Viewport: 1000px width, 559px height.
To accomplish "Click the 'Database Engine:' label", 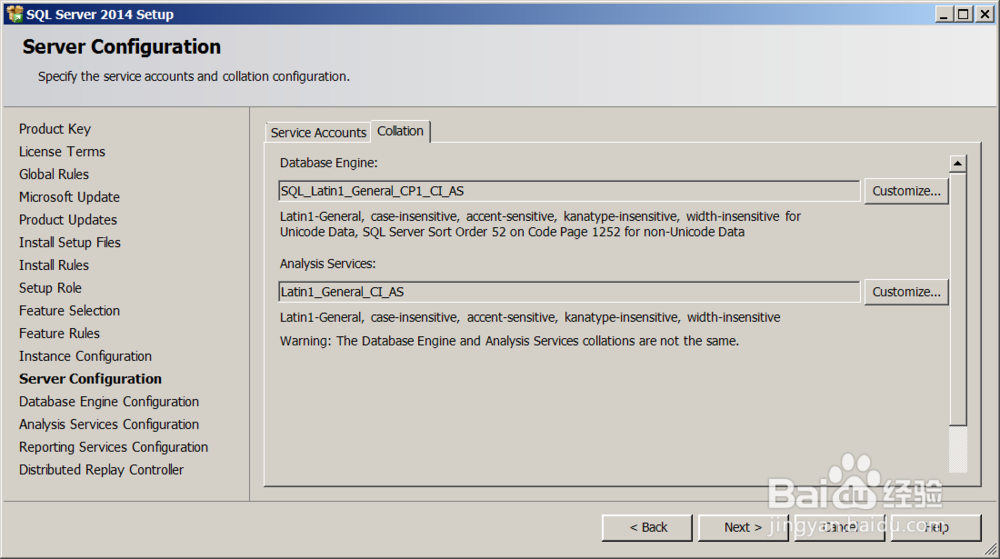I will 328,163.
